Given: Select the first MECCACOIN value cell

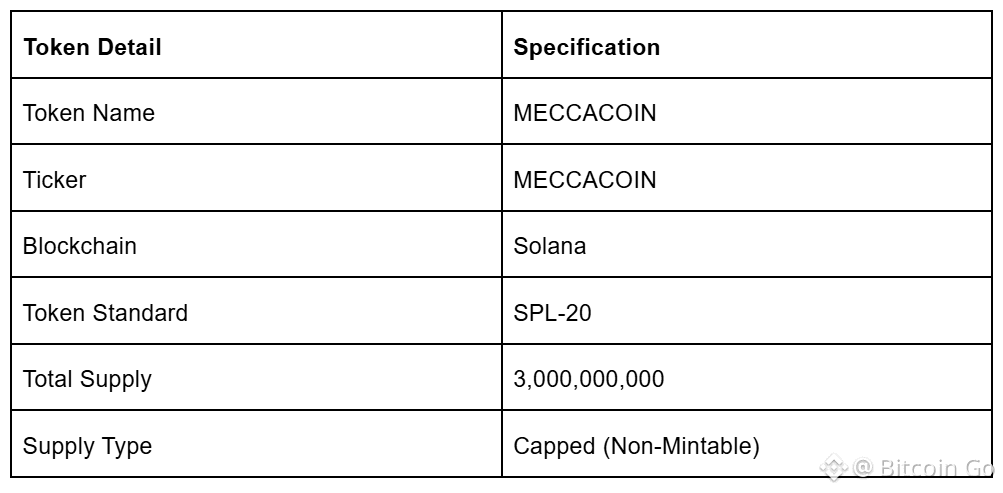Looking at the screenshot, I should [585, 113].
